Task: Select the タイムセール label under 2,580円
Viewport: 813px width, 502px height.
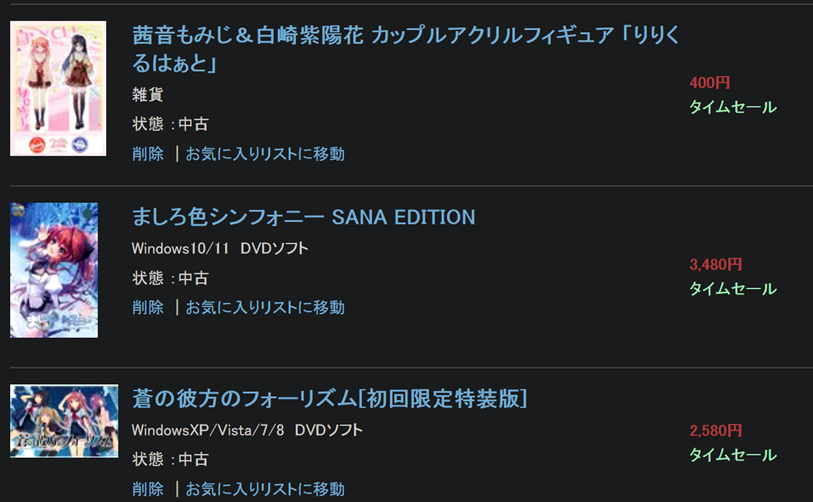Action: click(732, 455)
